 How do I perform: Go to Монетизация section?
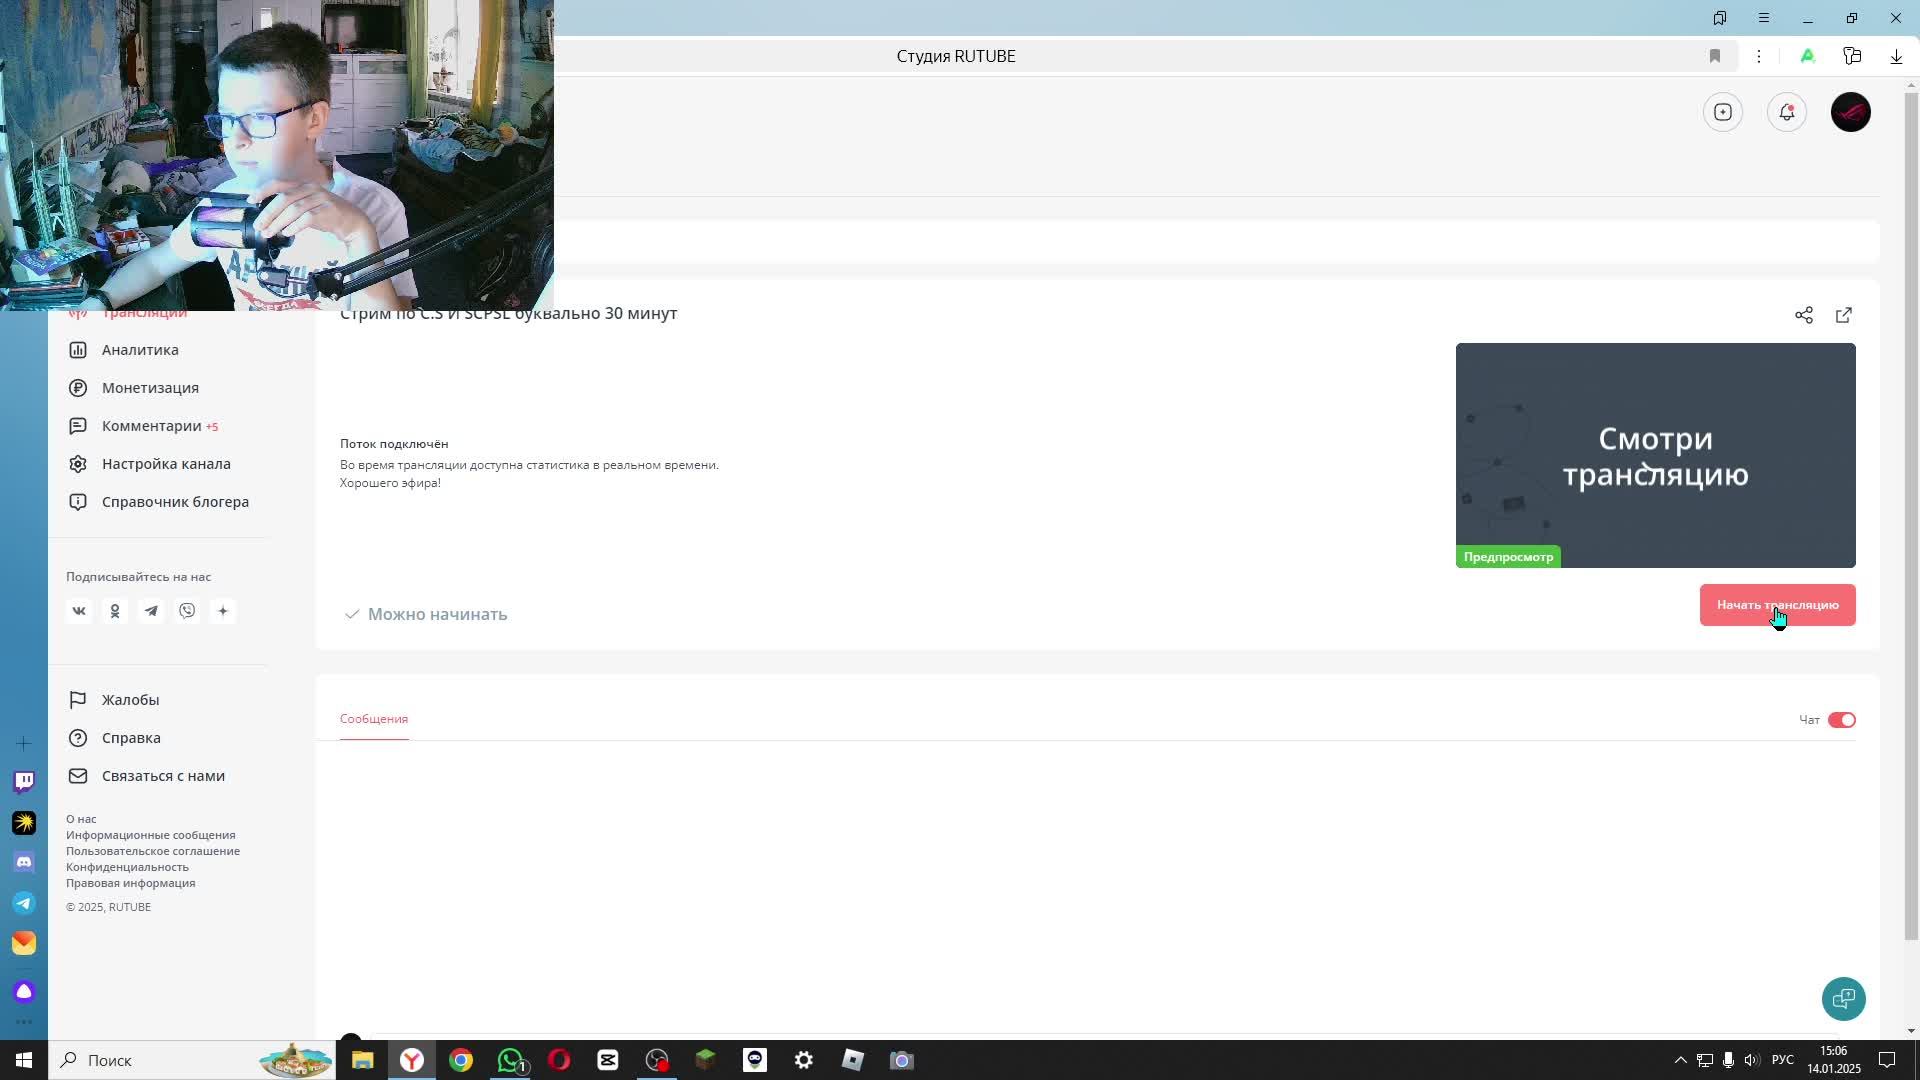(150, 388)
